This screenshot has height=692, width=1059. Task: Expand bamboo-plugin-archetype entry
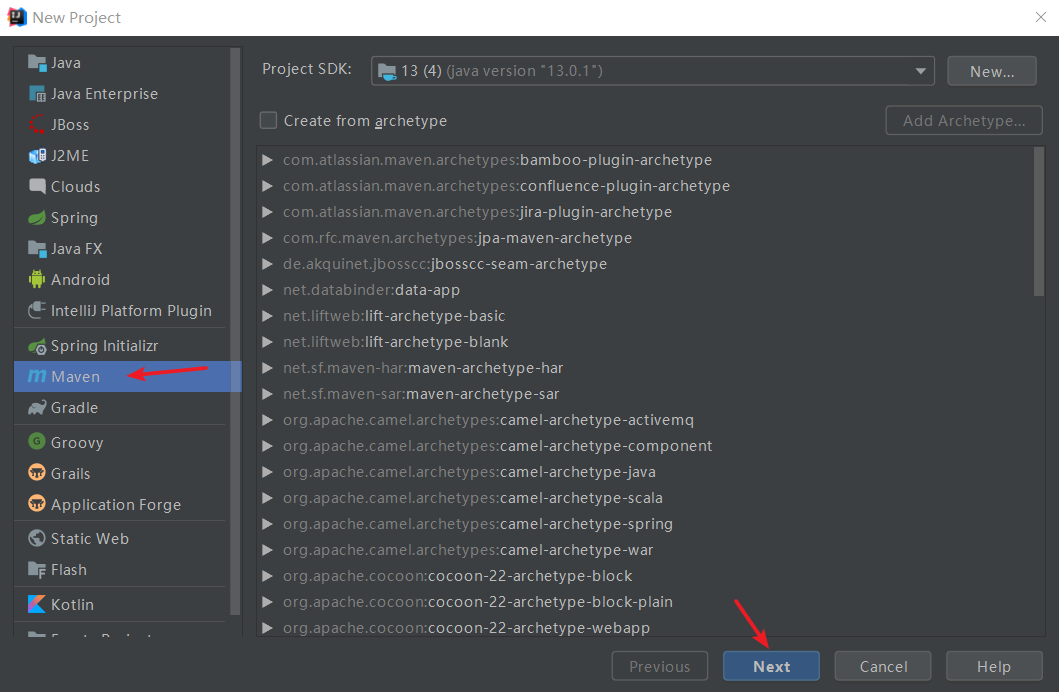pyautogui.click(x=267, y=160)
